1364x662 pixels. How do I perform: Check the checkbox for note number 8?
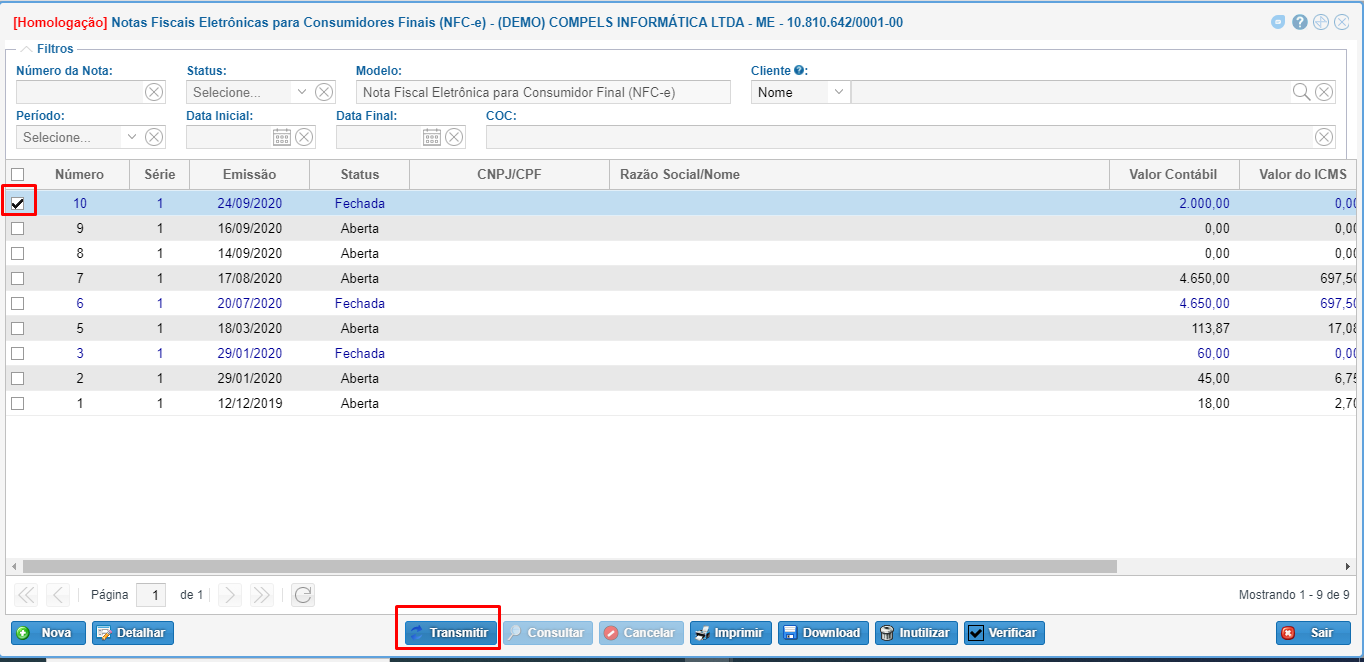18,253
